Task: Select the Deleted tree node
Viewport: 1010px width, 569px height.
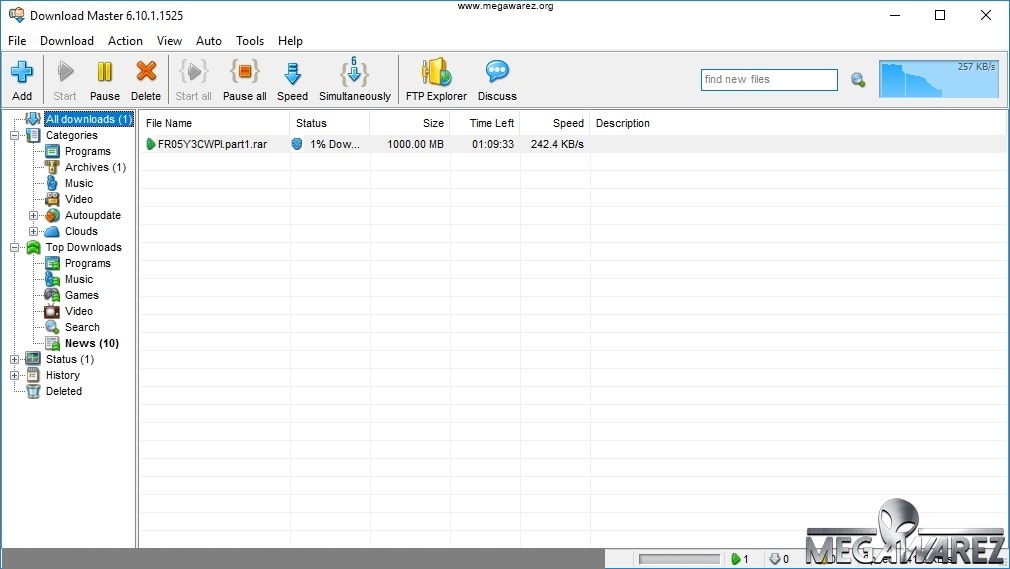Action: tap(64, 391)
